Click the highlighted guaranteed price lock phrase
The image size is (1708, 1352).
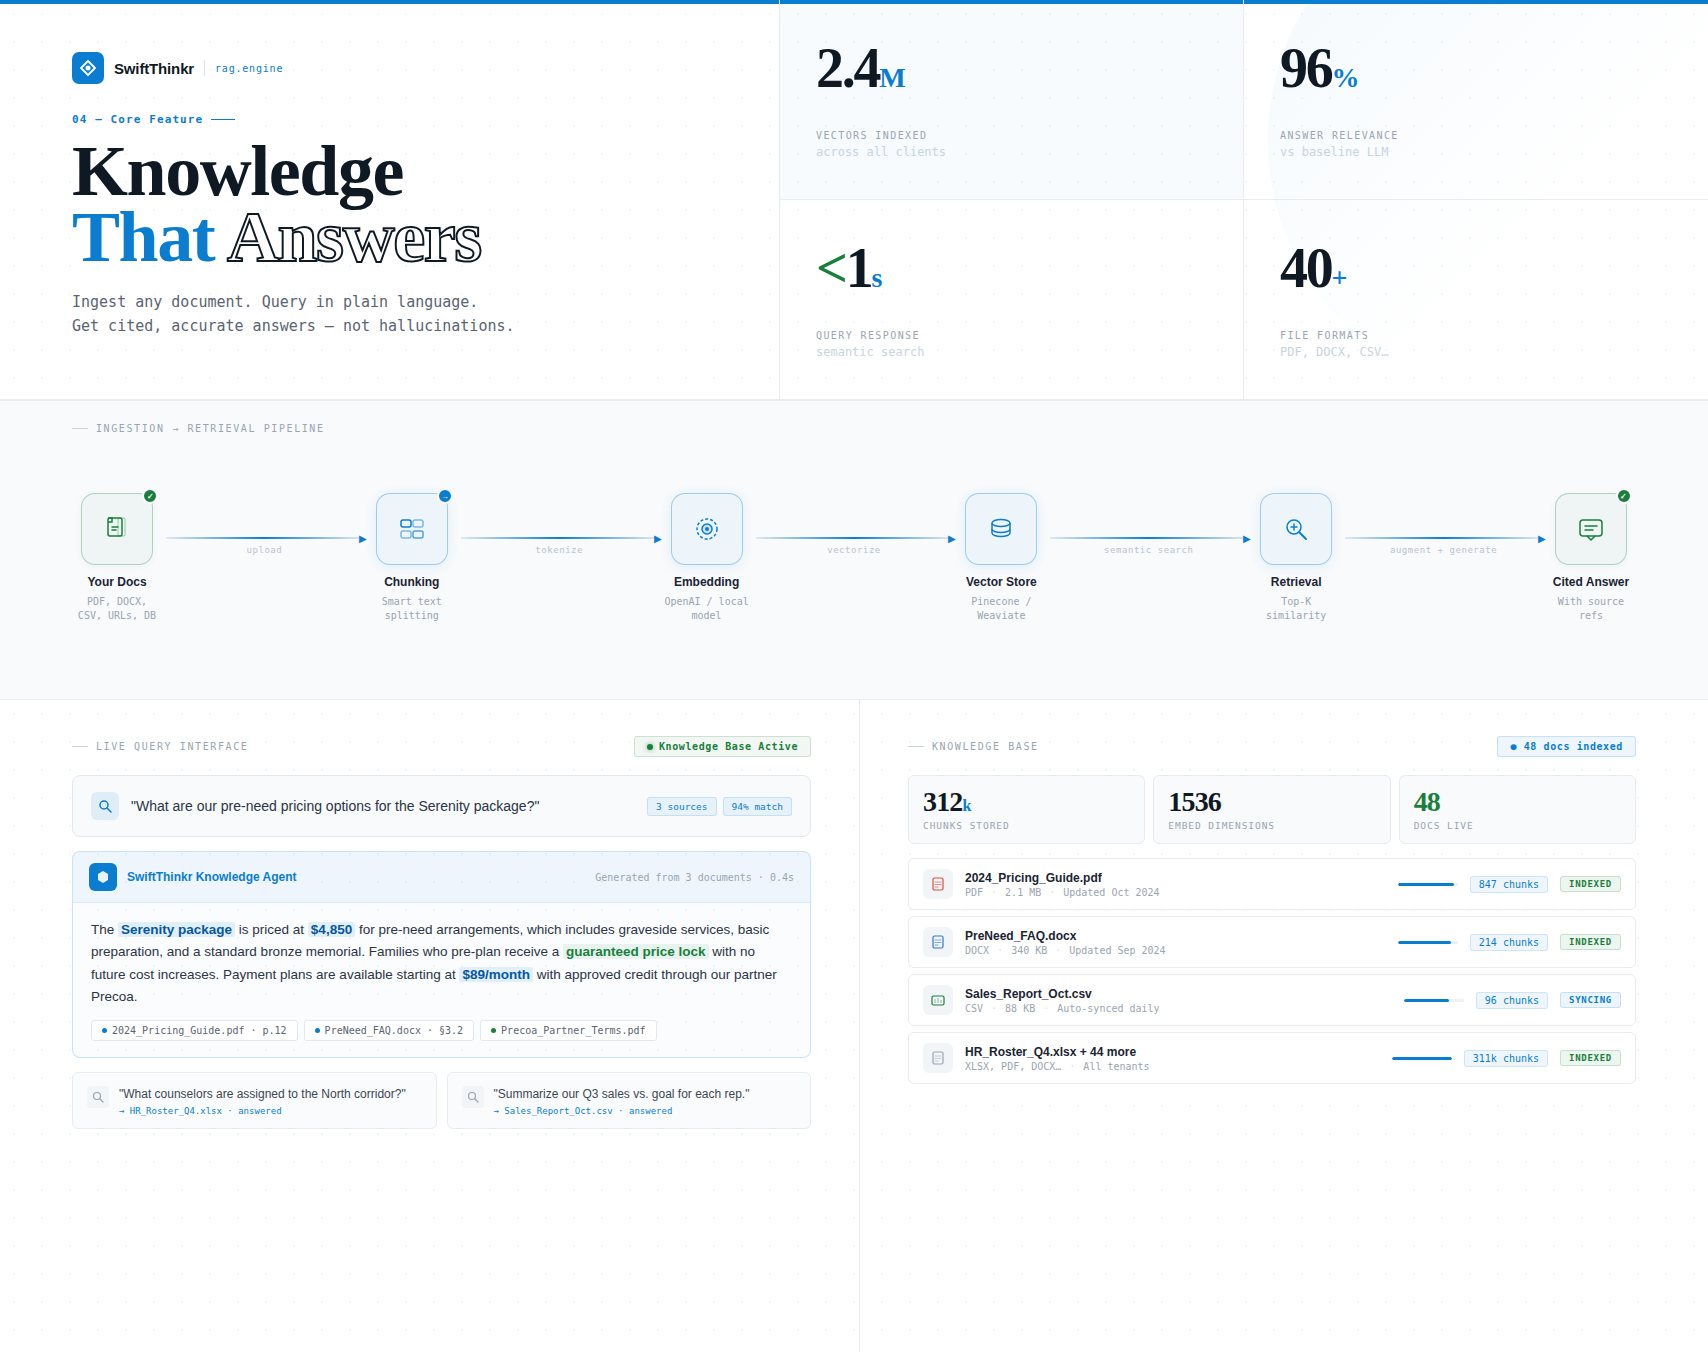click(636, 952)
